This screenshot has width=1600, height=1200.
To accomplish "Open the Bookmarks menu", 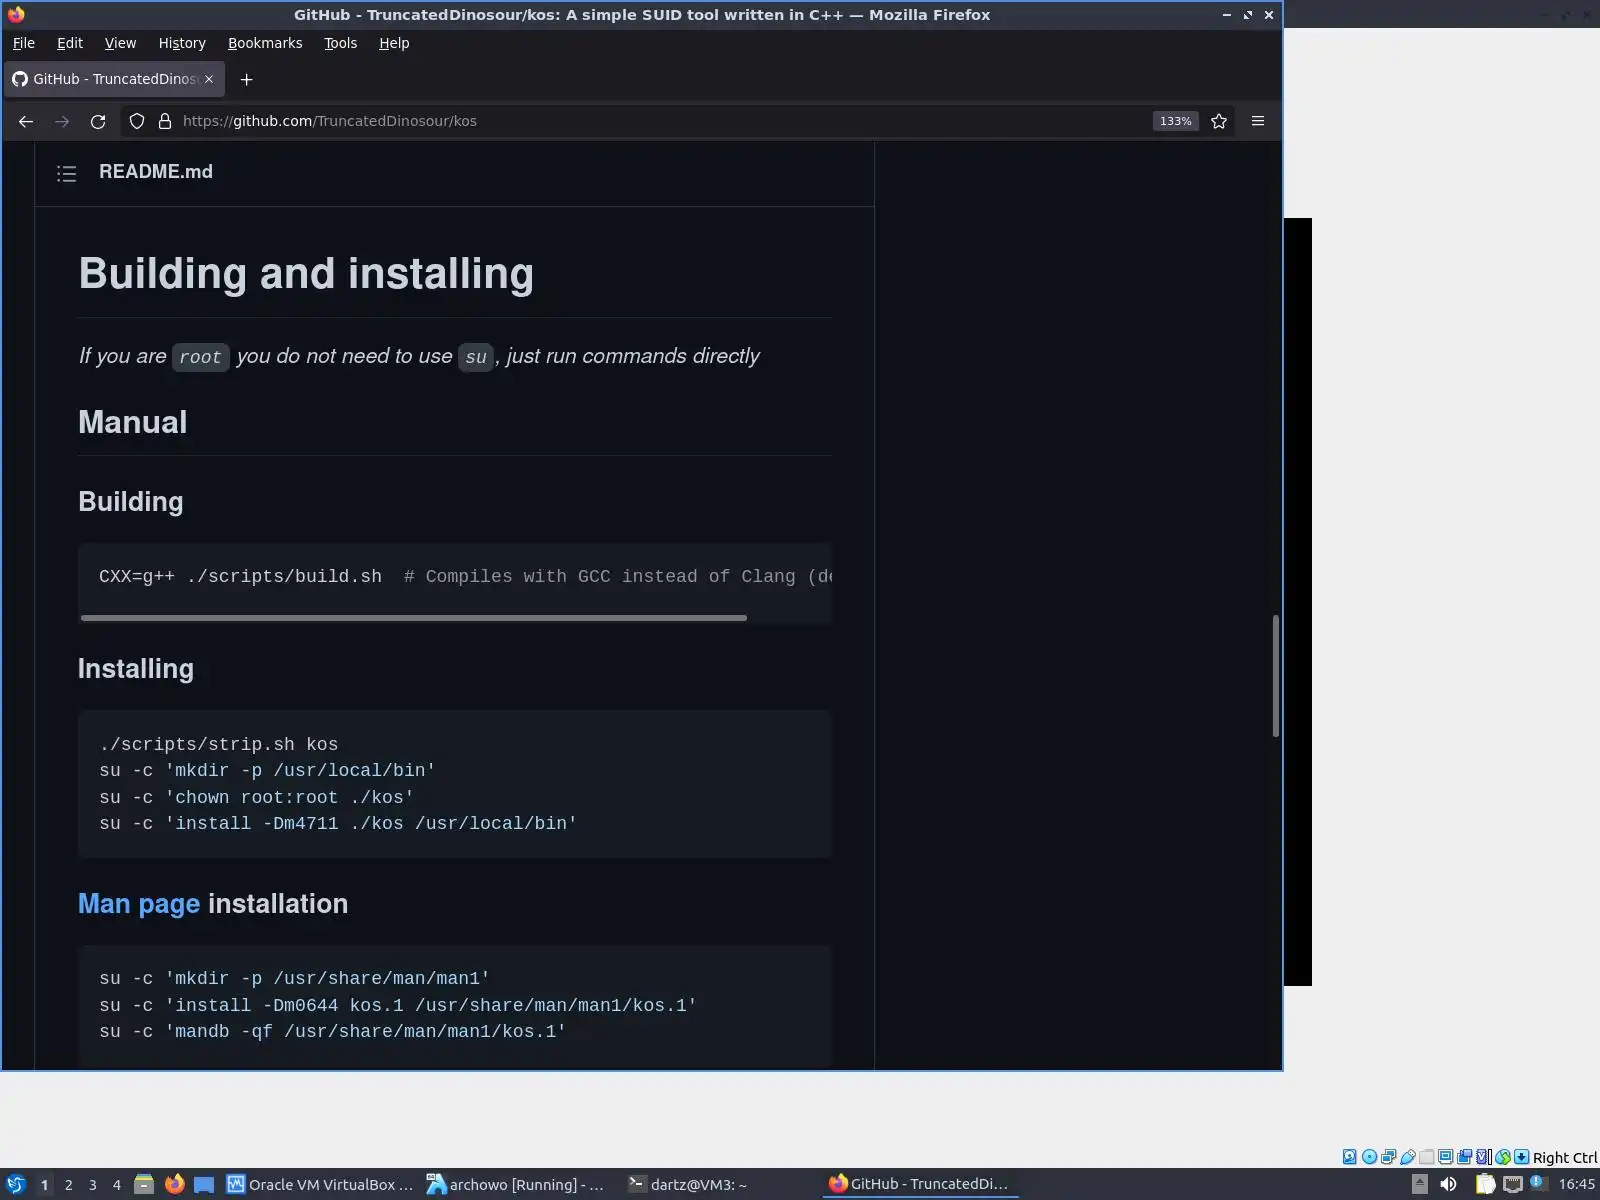I will pyautogui.click(x=265, y=43).
